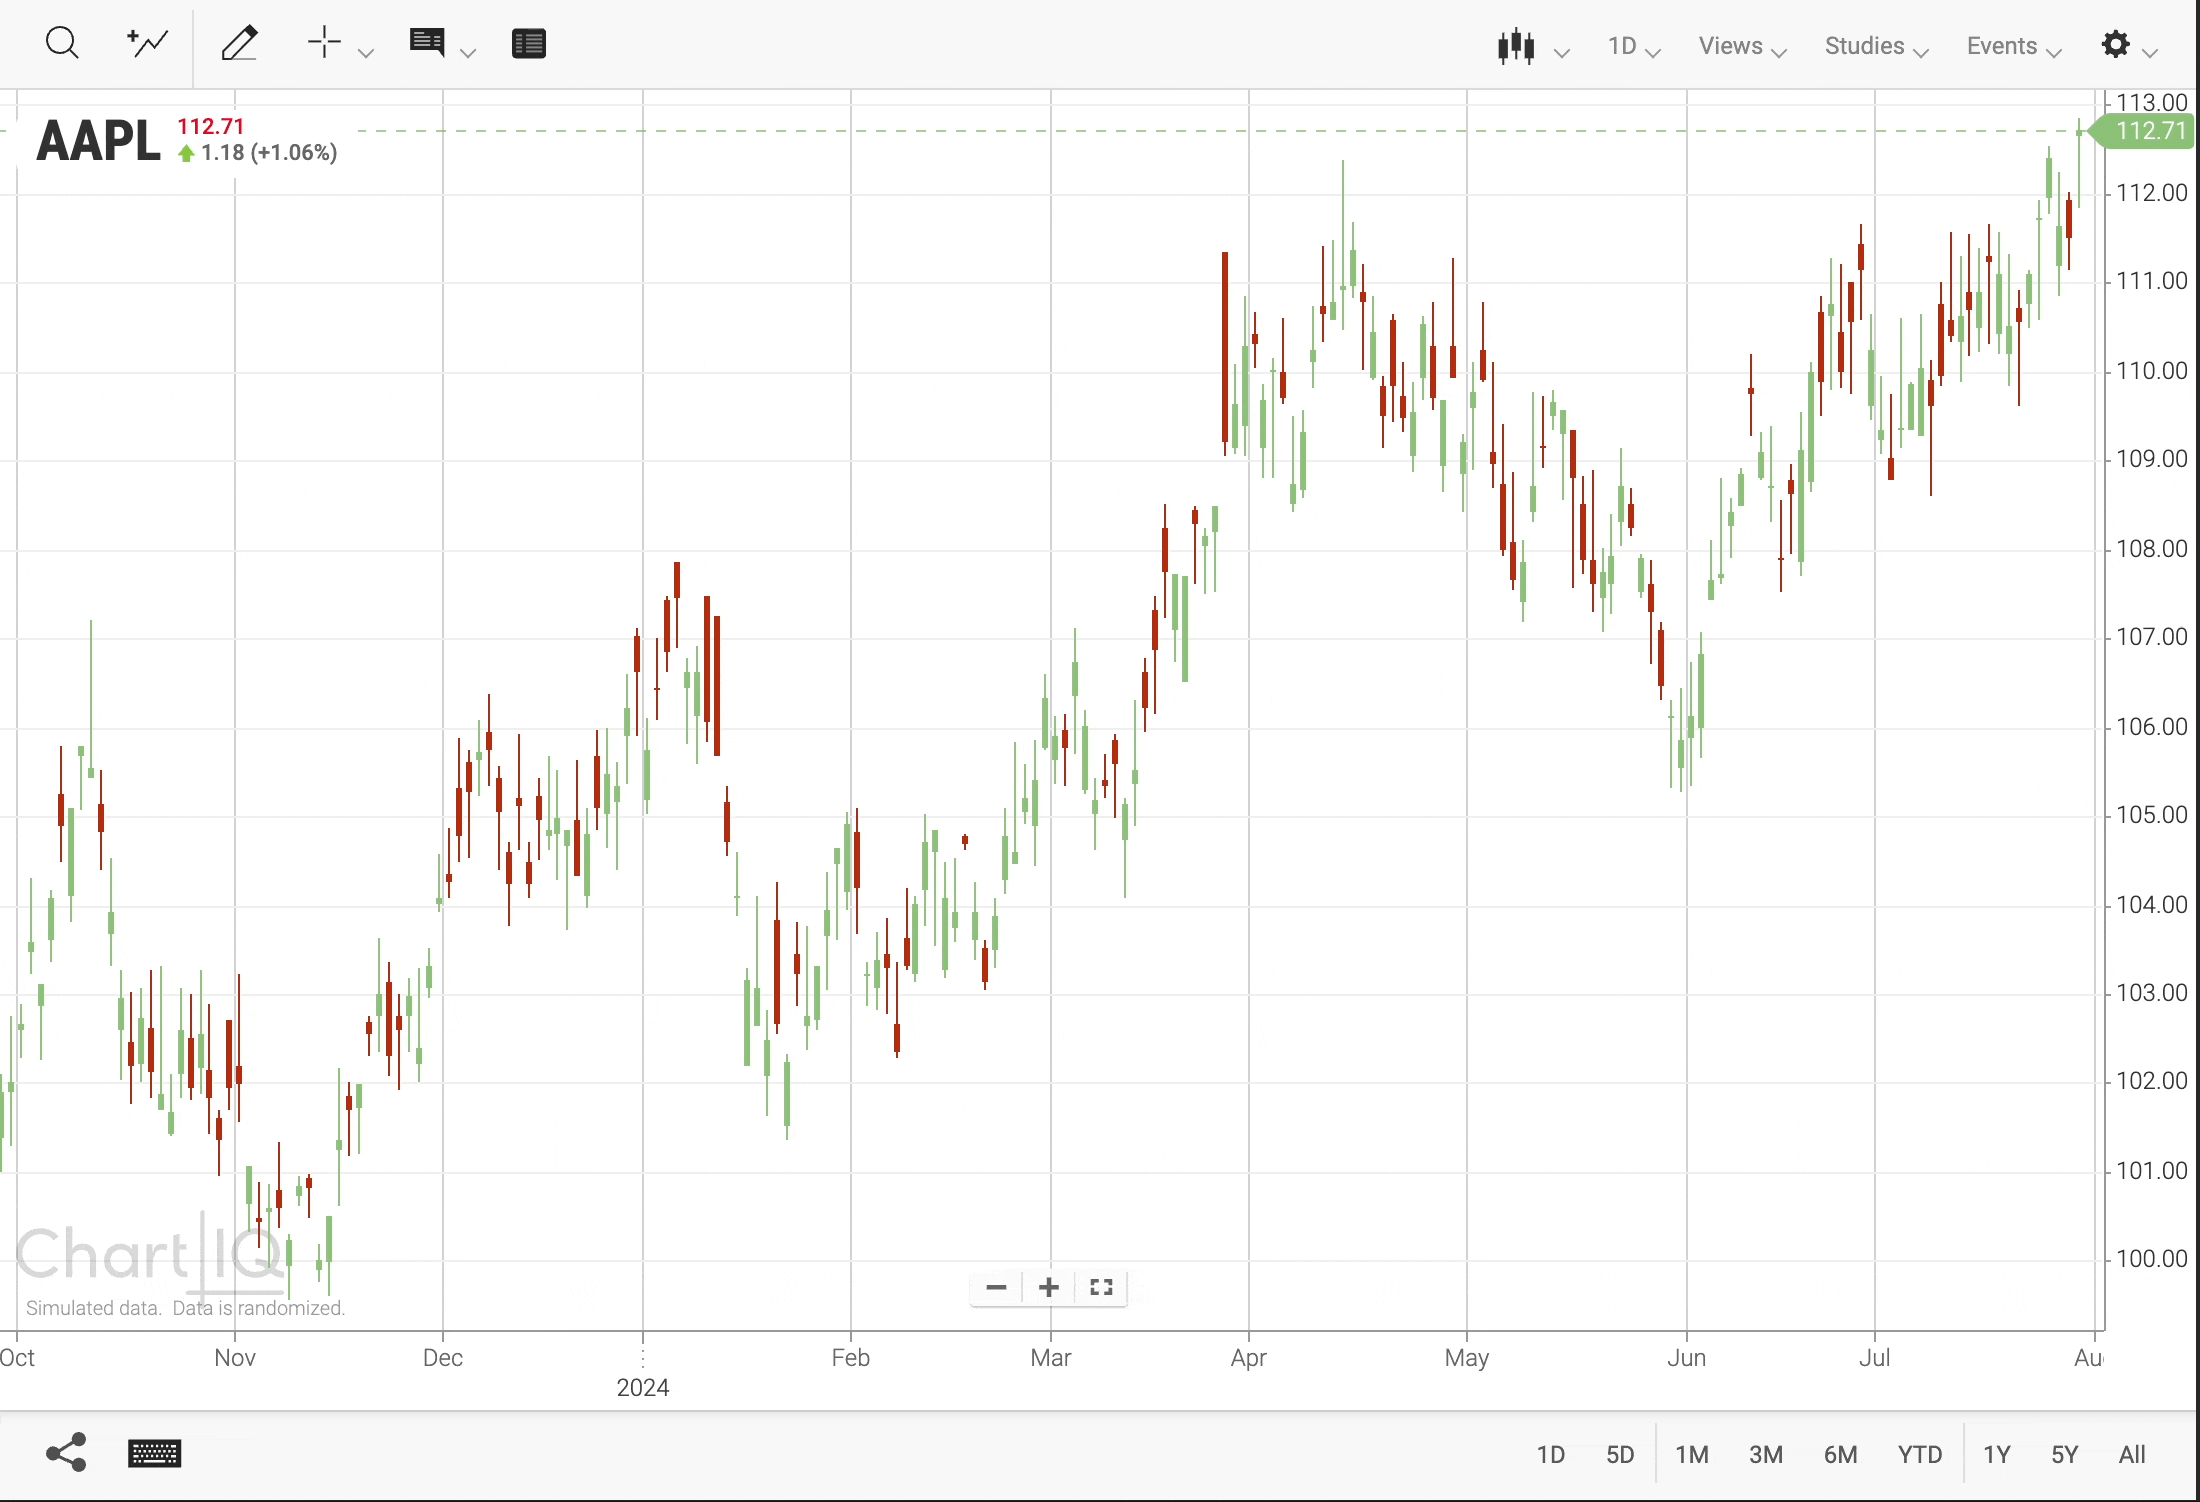The height and width of the screenshot is (1502, 2200).
Task: Set range to YTD
Action: pos(1920,1455)
